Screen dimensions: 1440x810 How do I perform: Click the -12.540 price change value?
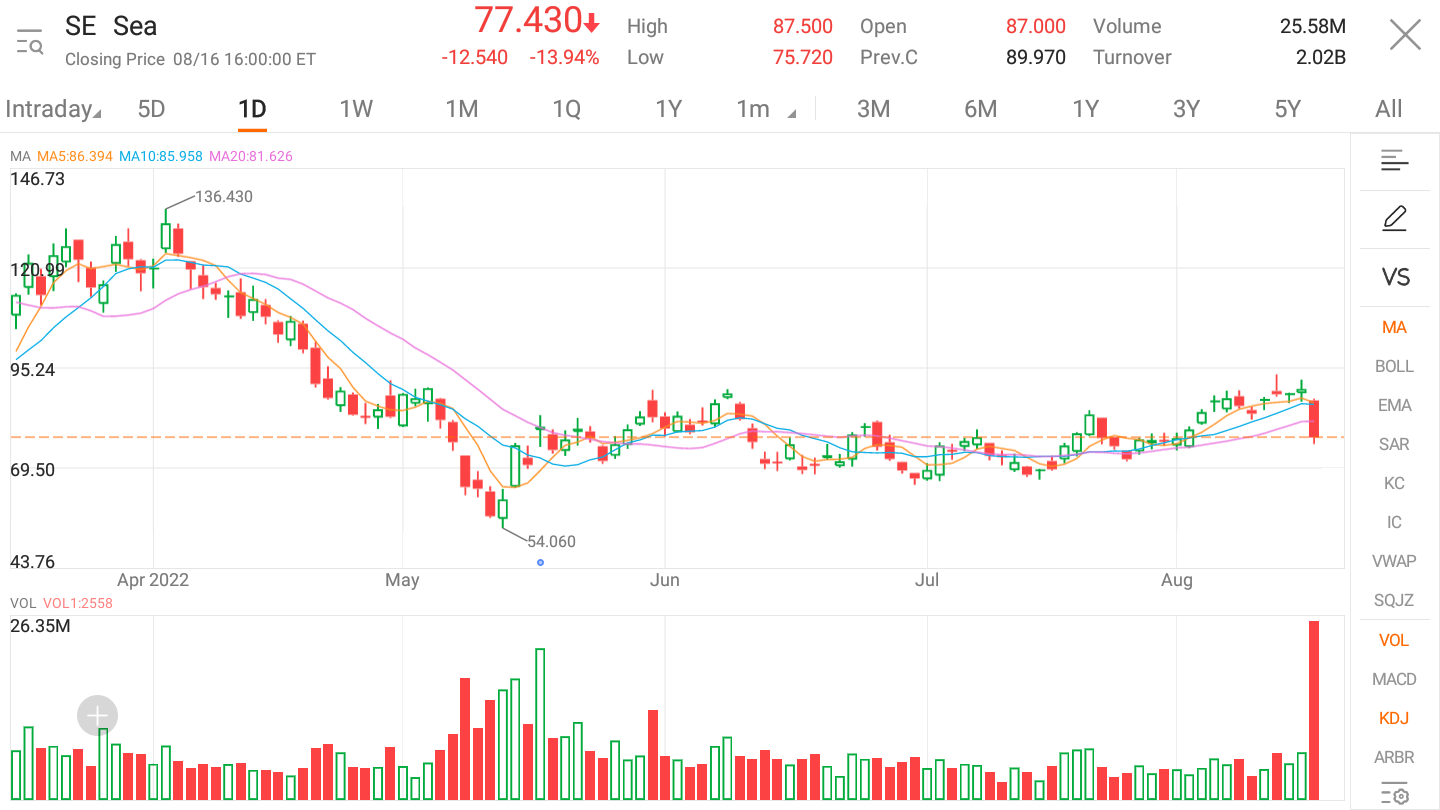coord(474,57)
